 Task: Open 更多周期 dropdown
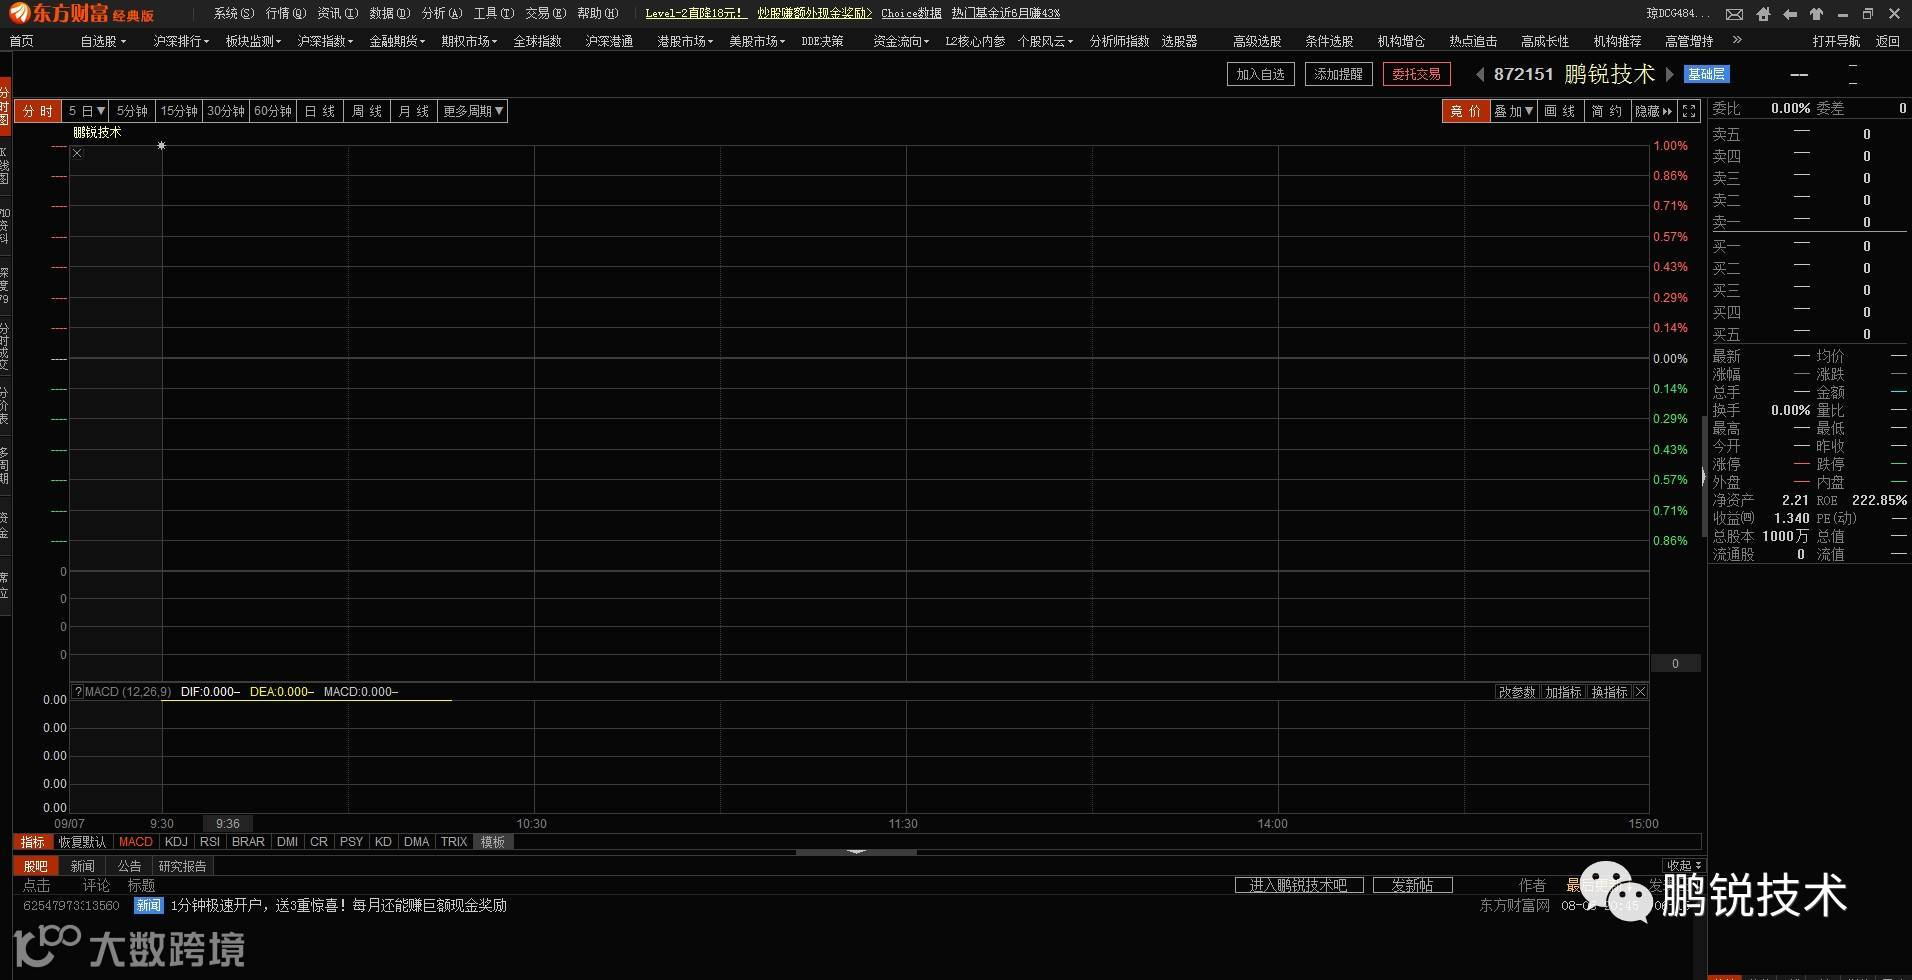point(473,111)
